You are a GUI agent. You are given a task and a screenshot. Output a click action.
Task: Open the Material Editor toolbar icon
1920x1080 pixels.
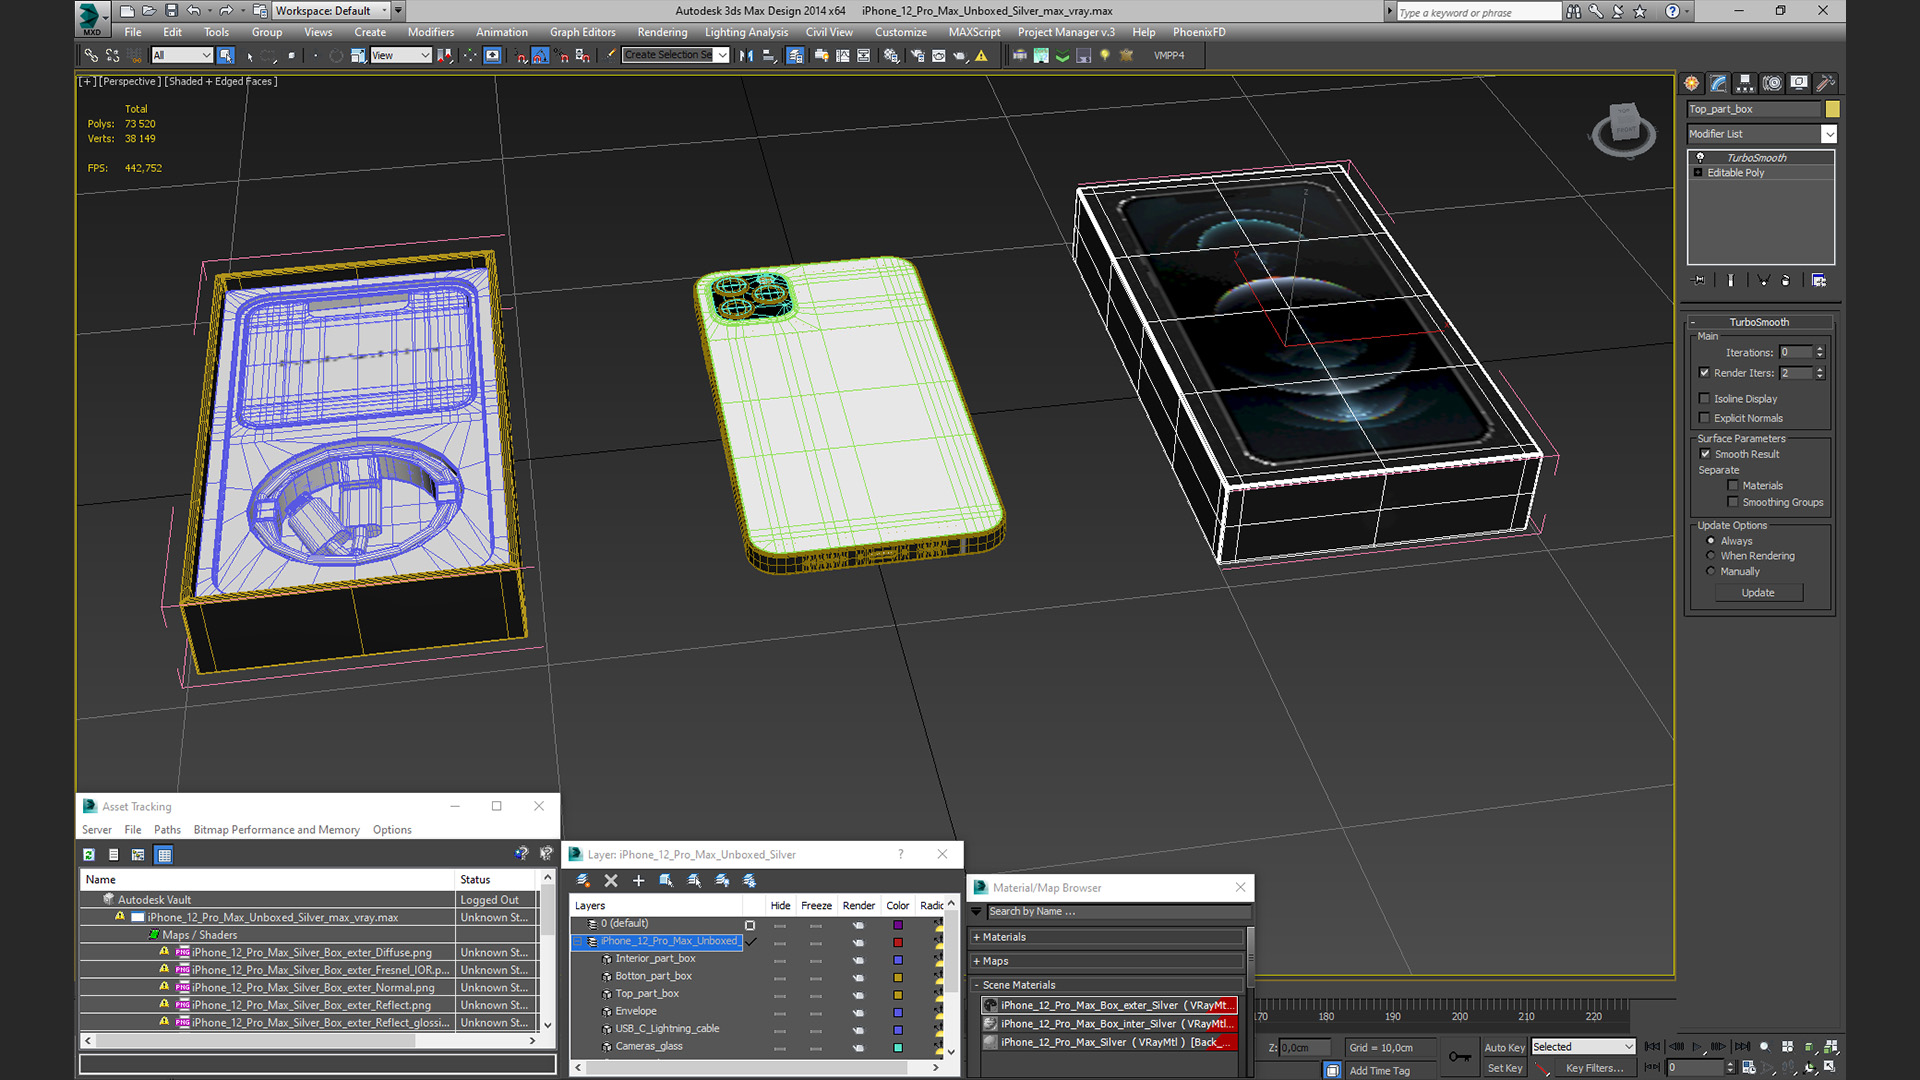[891, 55]
